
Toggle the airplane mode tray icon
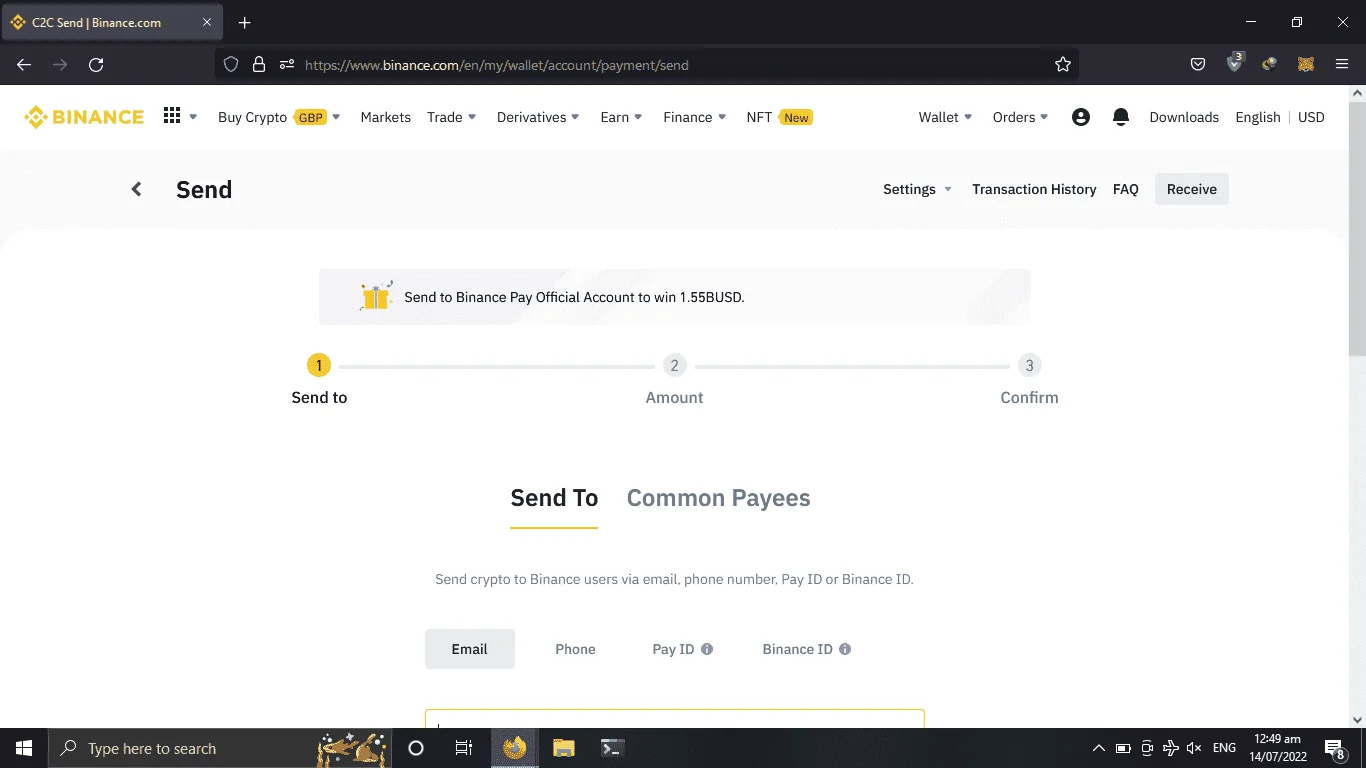[x=1171, y=748]
